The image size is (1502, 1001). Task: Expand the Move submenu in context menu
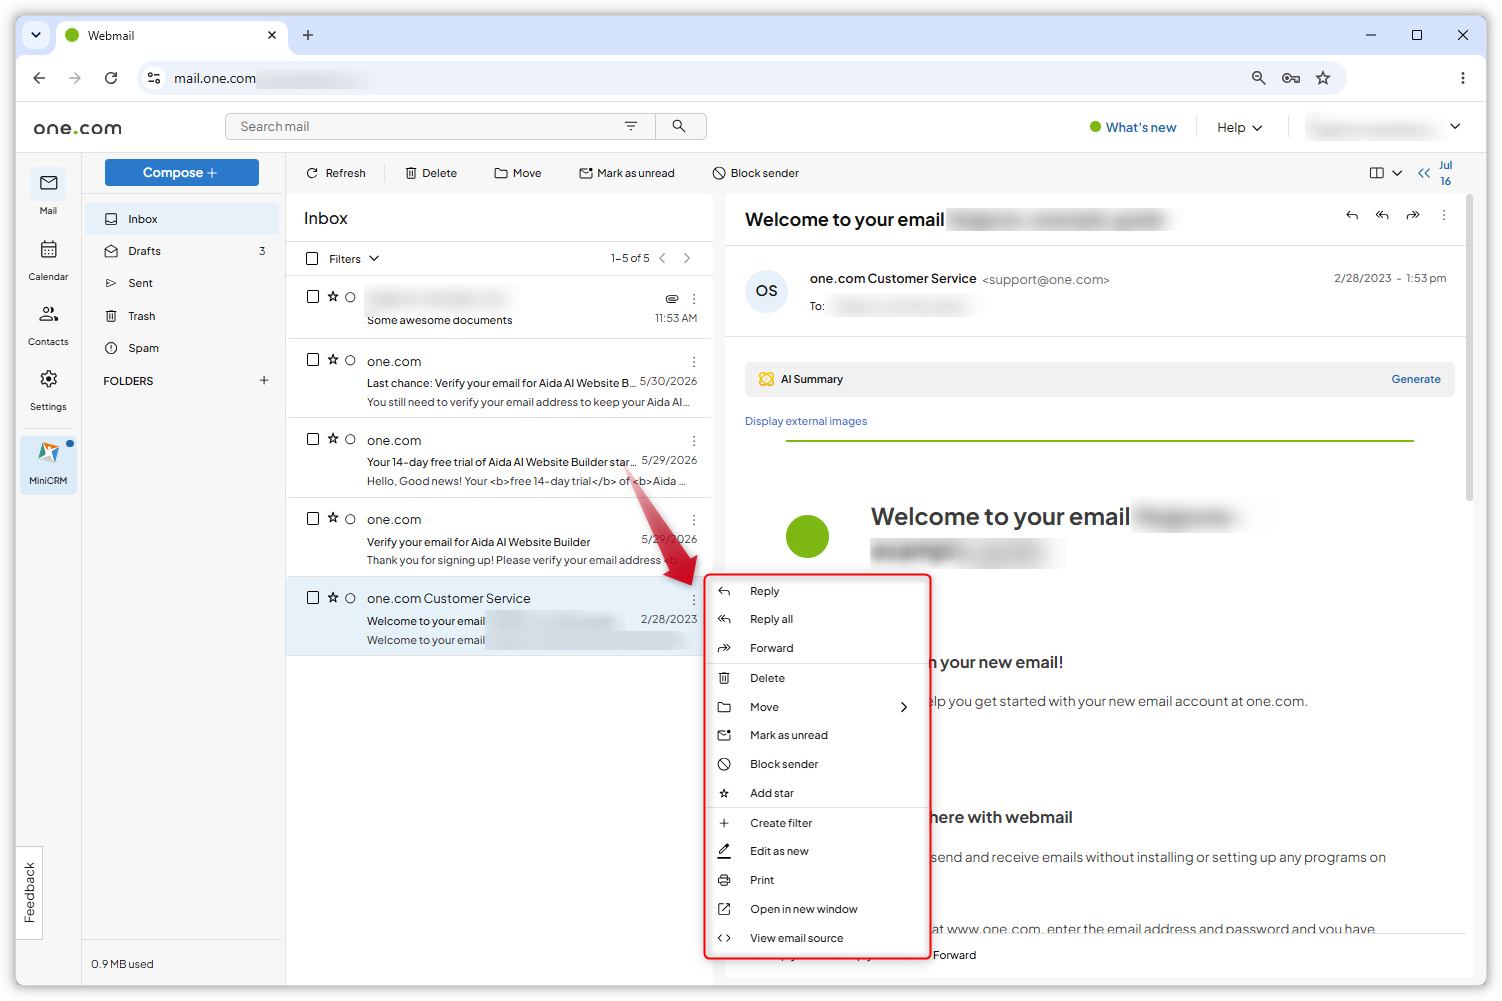tap(904, 707)
